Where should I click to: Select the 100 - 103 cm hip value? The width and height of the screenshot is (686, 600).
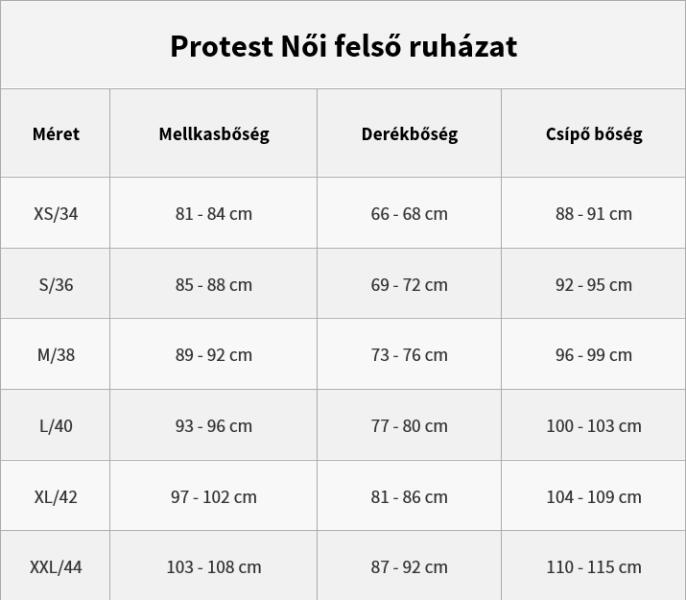click(x=594, y=426)
